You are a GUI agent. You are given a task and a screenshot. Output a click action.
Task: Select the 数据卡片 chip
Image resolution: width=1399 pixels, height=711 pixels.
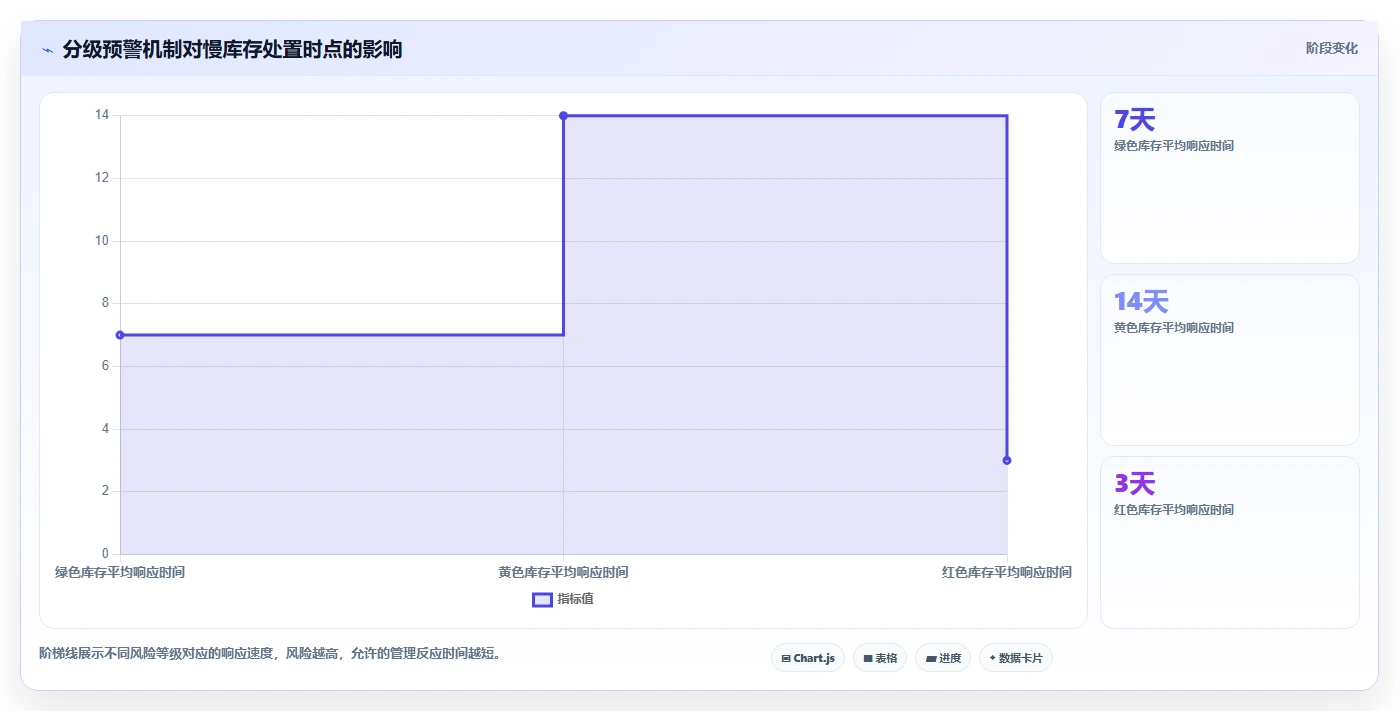coord(1016,658)
